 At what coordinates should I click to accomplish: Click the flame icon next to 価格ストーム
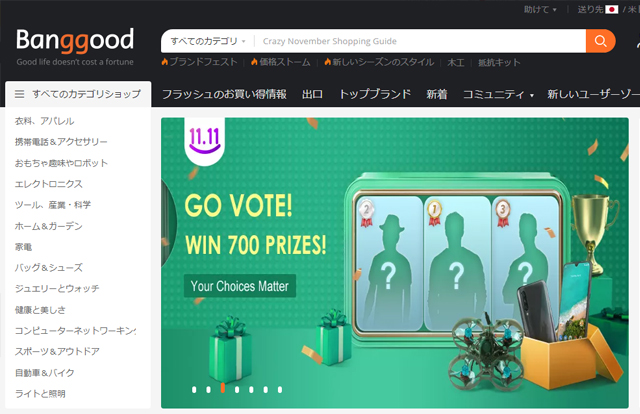tap(254, 62)
